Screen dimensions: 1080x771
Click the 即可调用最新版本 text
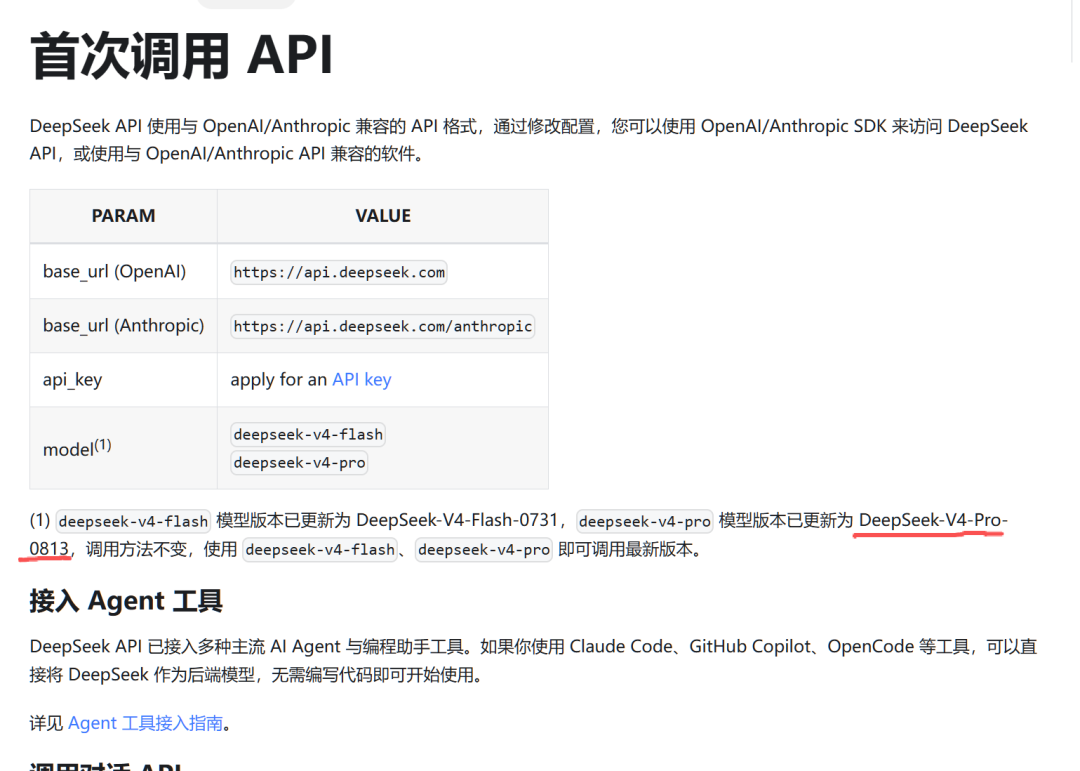625,549
